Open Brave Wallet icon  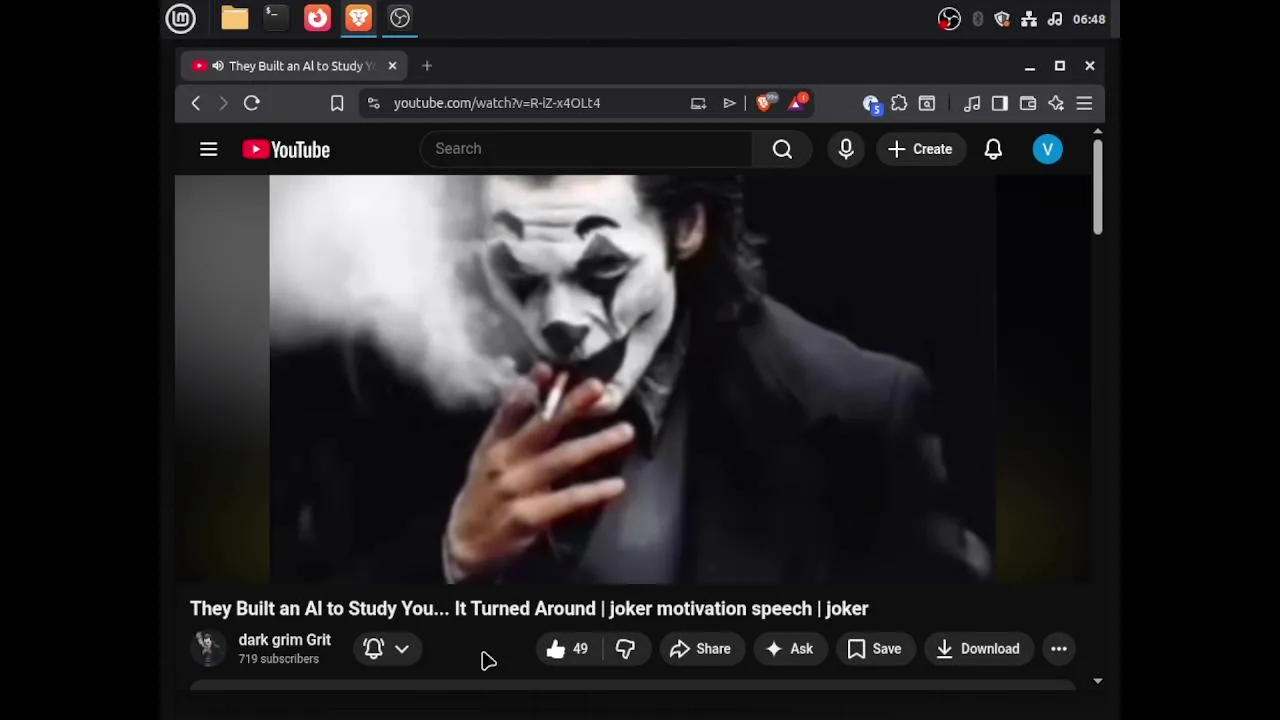point(1027,103)
